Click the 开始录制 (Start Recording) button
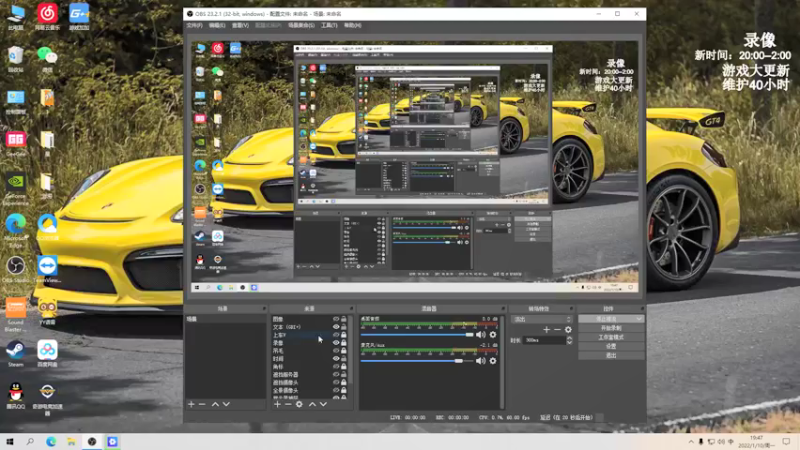The height and width of the screenshot is (450, 800). [x=610, y=328]
